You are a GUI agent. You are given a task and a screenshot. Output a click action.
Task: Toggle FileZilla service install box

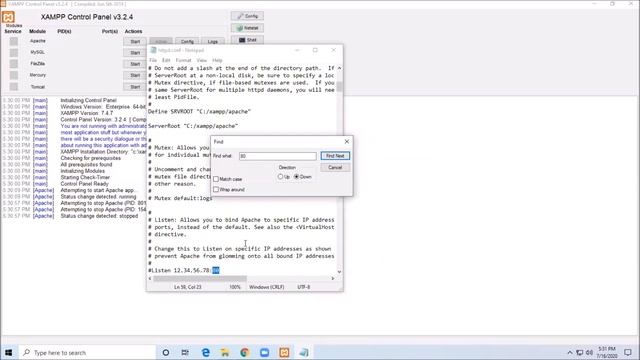13,64
